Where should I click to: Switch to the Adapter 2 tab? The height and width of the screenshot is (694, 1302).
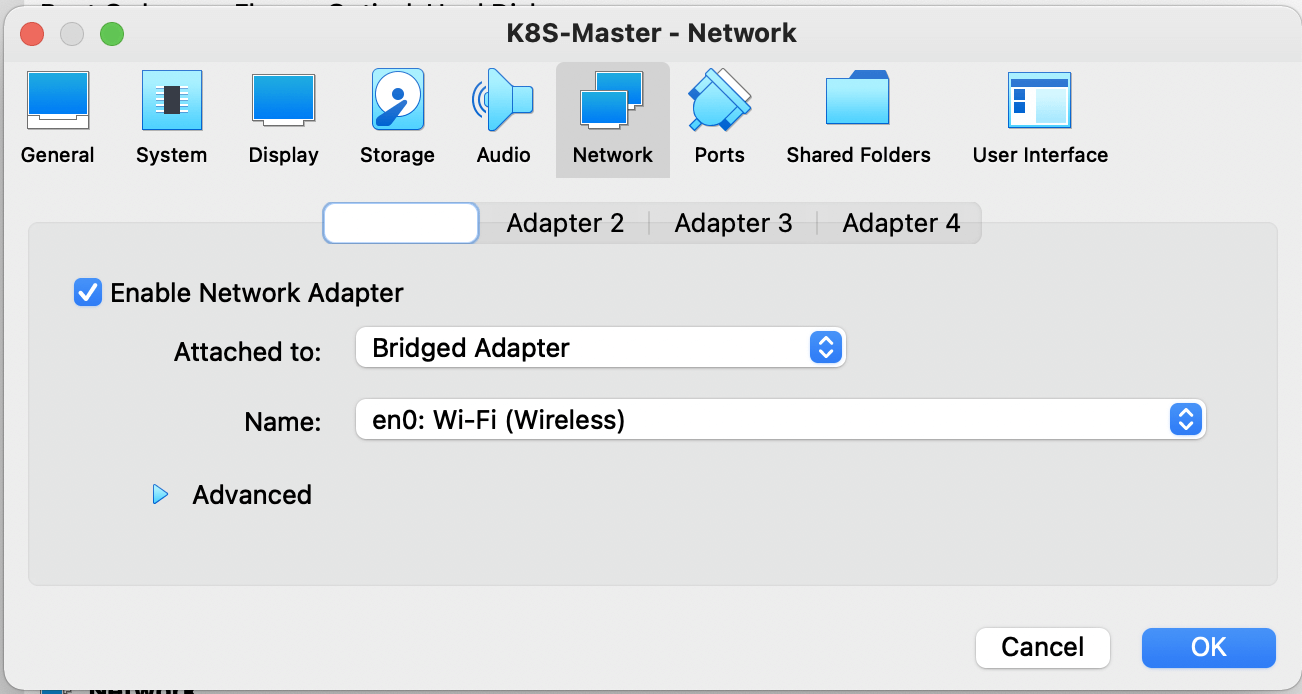coord(565,223)
